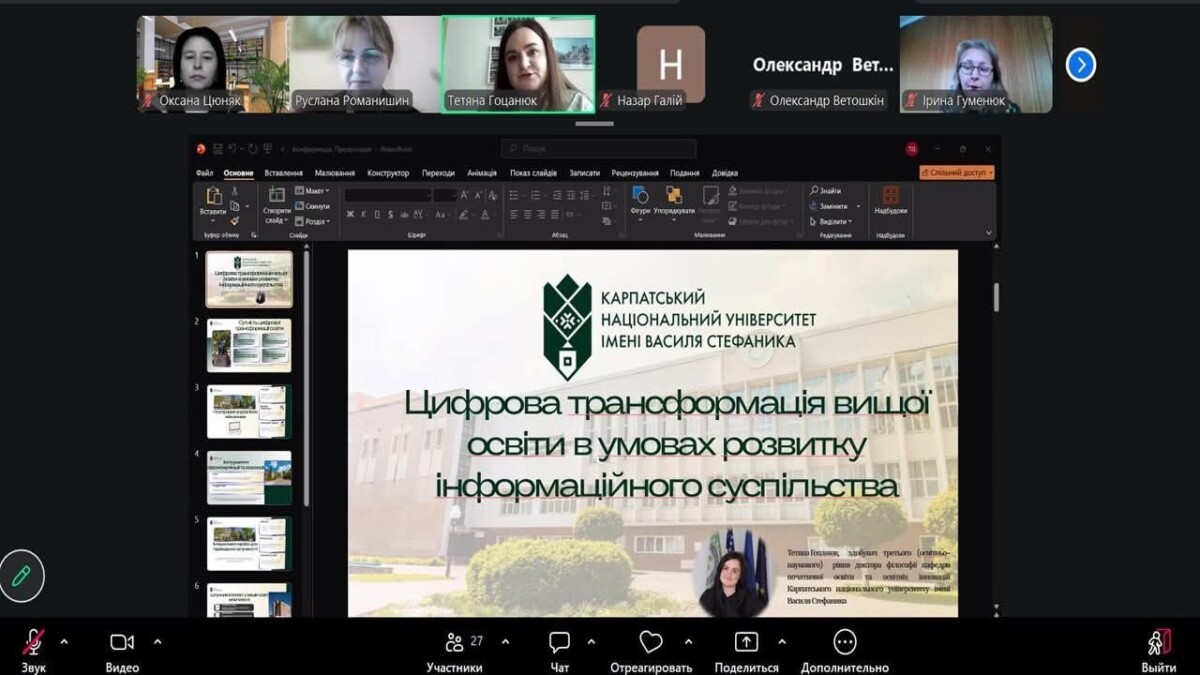Viewport: 1200px width, 675px height.
Task: Unmute the microphone (Звук) in Zoom
Action: pyautogui.click(x=34, y=642)
